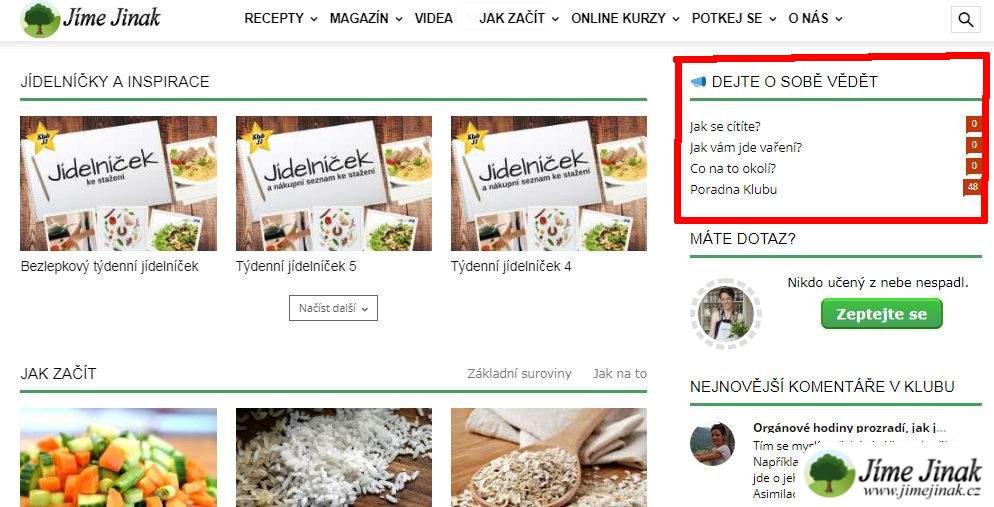Viewport: 994px width, 507px height.
Task: Click the green Zeptejte se button
Action: [881, 314]
